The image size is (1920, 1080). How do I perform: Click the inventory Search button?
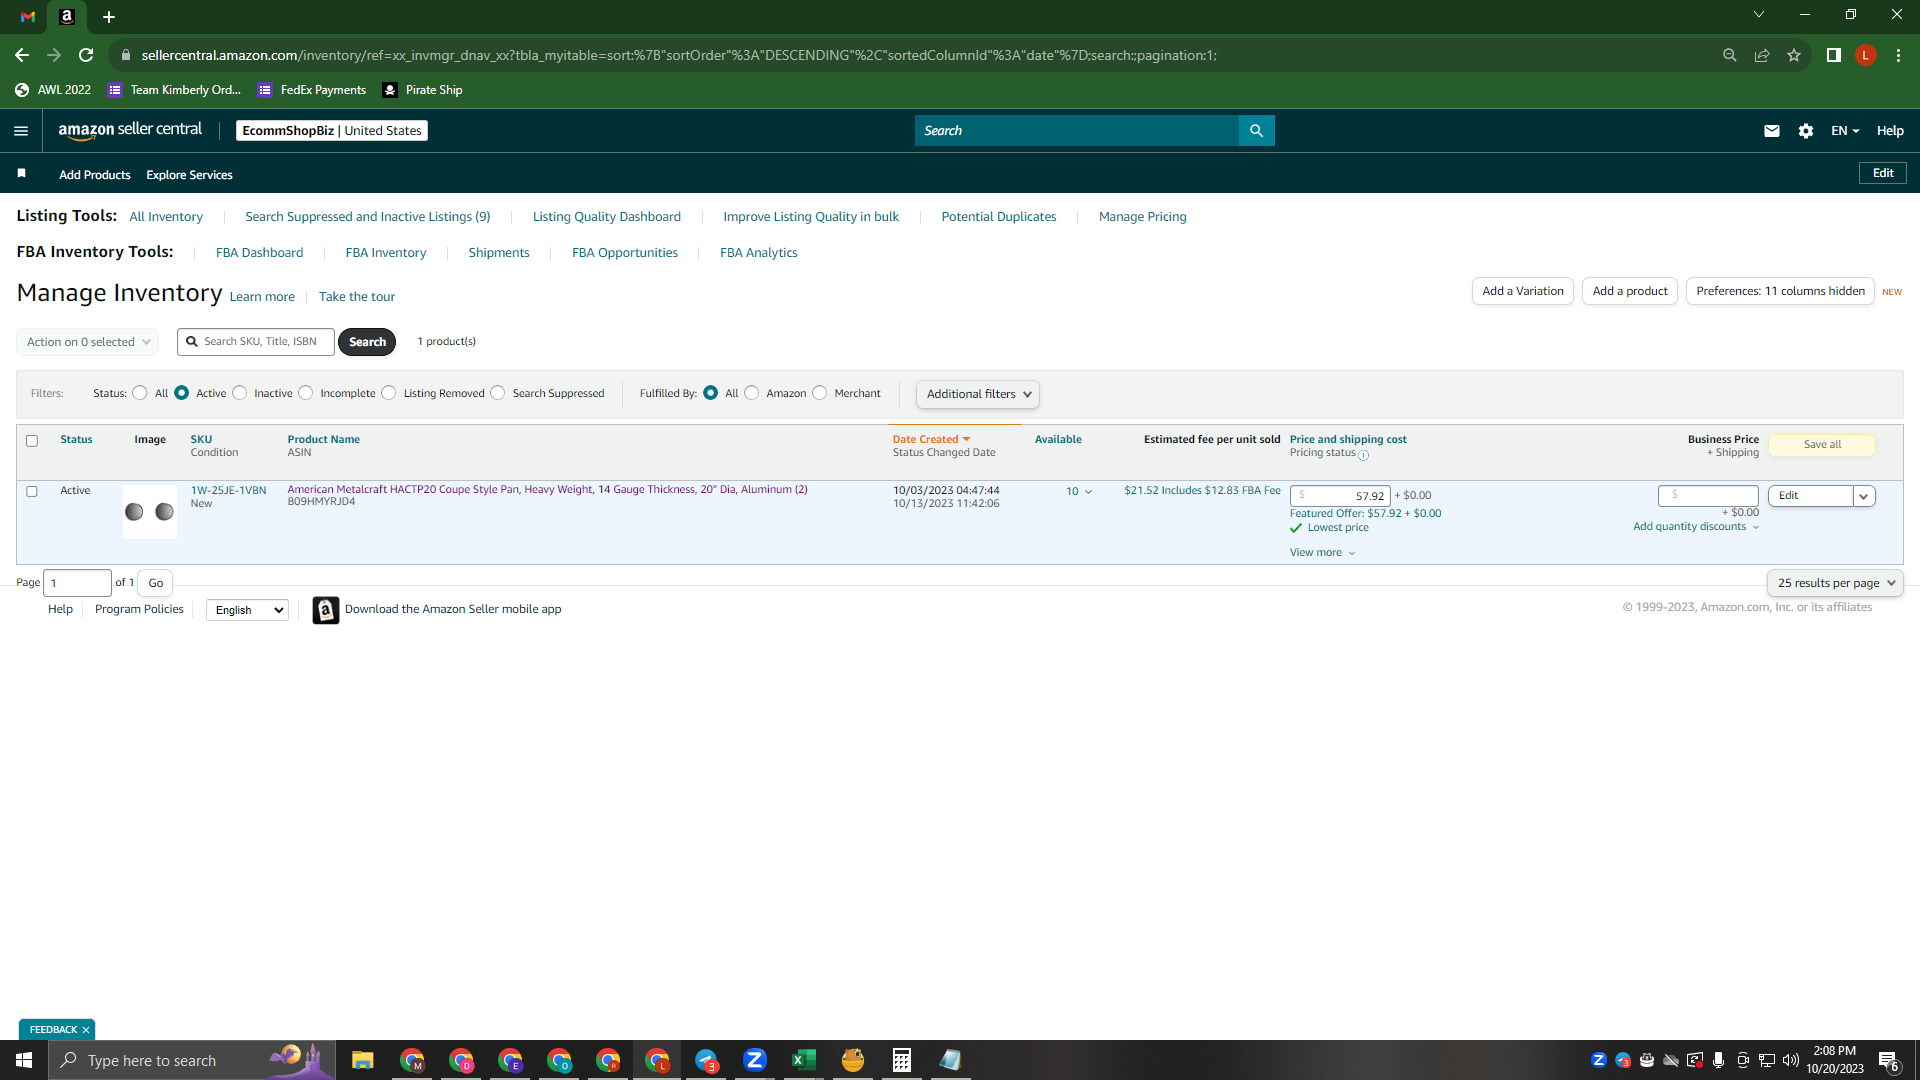pyautogui.click(x=367, y=342)
